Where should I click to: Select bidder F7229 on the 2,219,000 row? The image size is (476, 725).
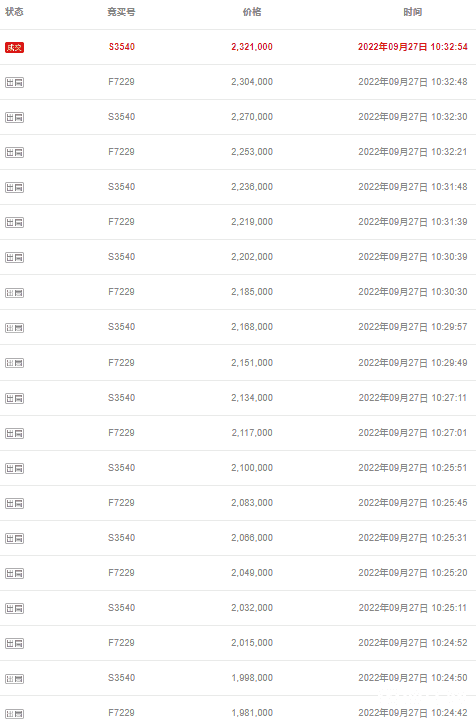pos(121,221)
